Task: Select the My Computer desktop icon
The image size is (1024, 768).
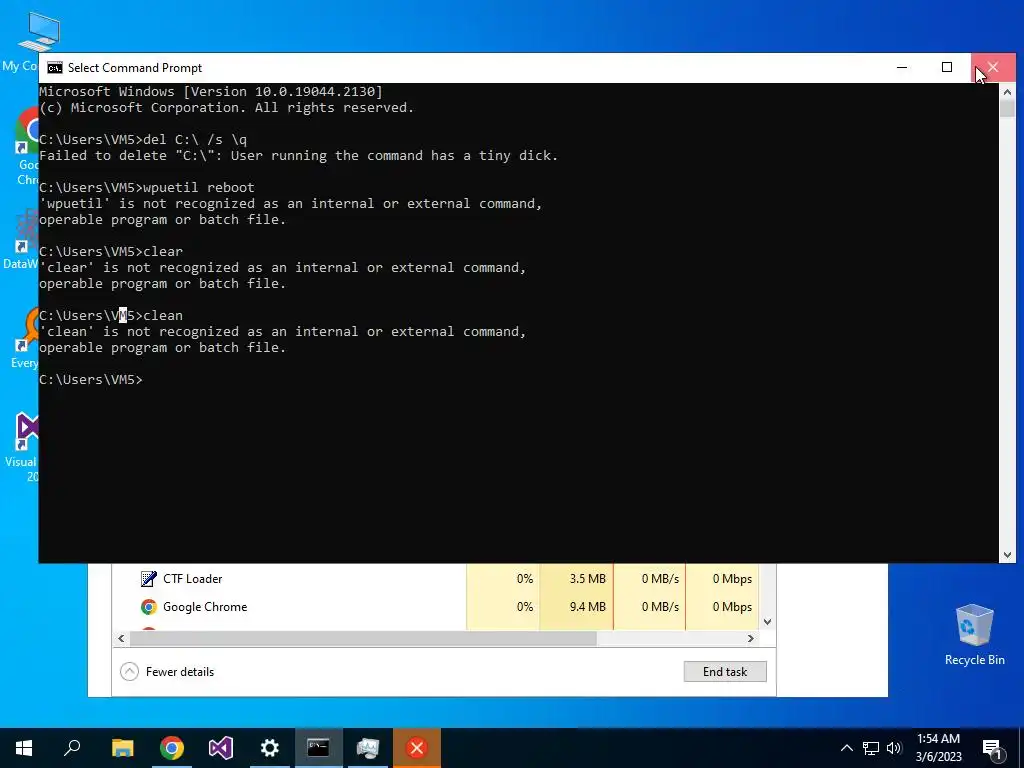Action: (21, 42)
